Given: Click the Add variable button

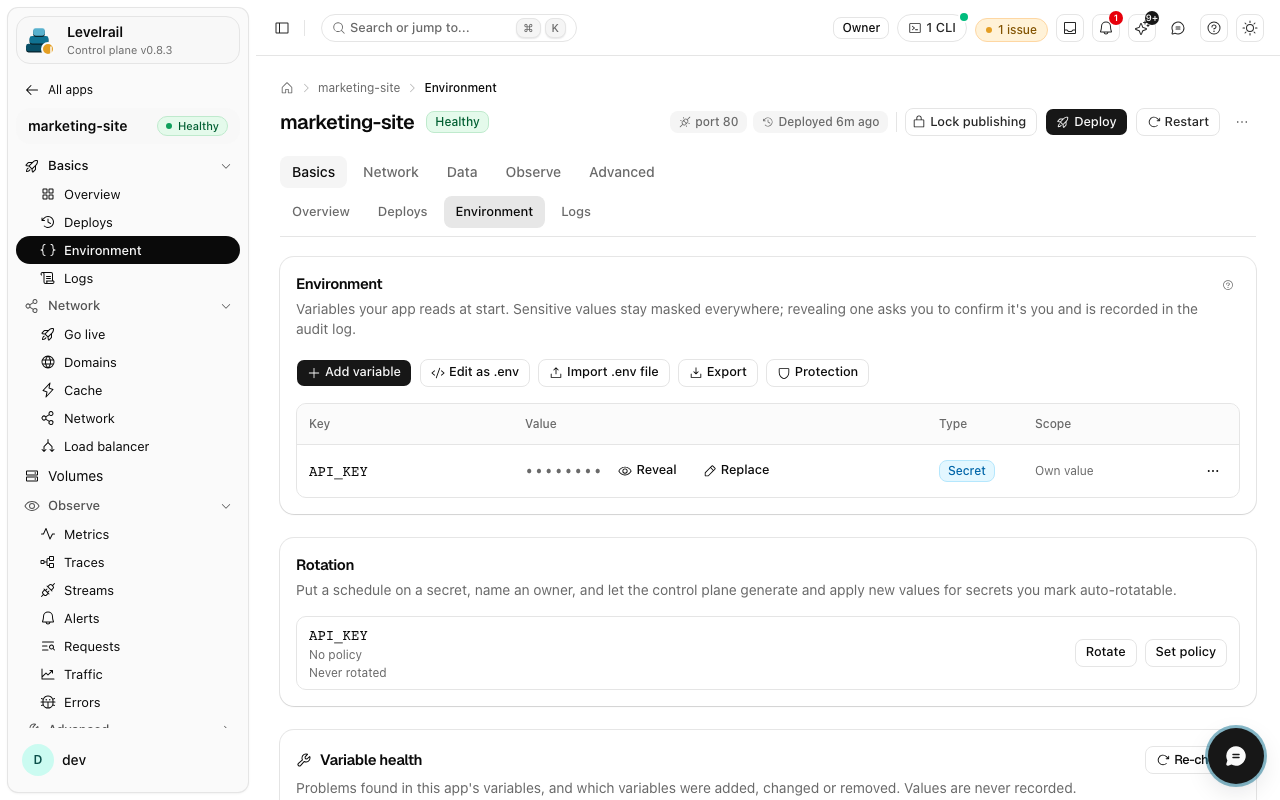Looking at the screenshot, I should [x=354, y=372].
